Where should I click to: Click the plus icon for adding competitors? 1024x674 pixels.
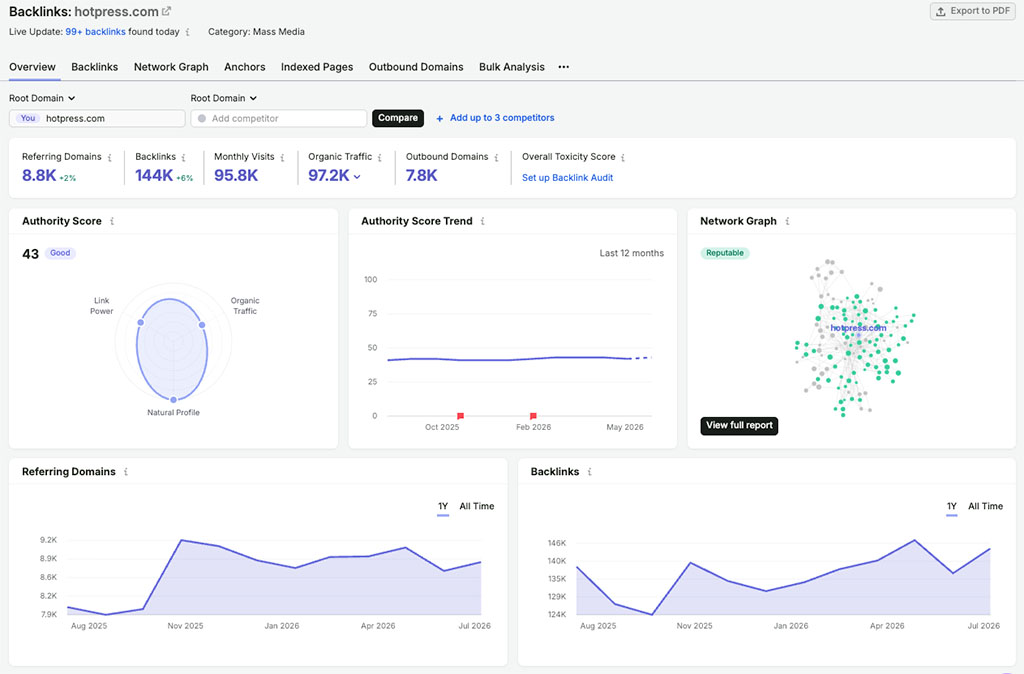[x=440, y=118]
